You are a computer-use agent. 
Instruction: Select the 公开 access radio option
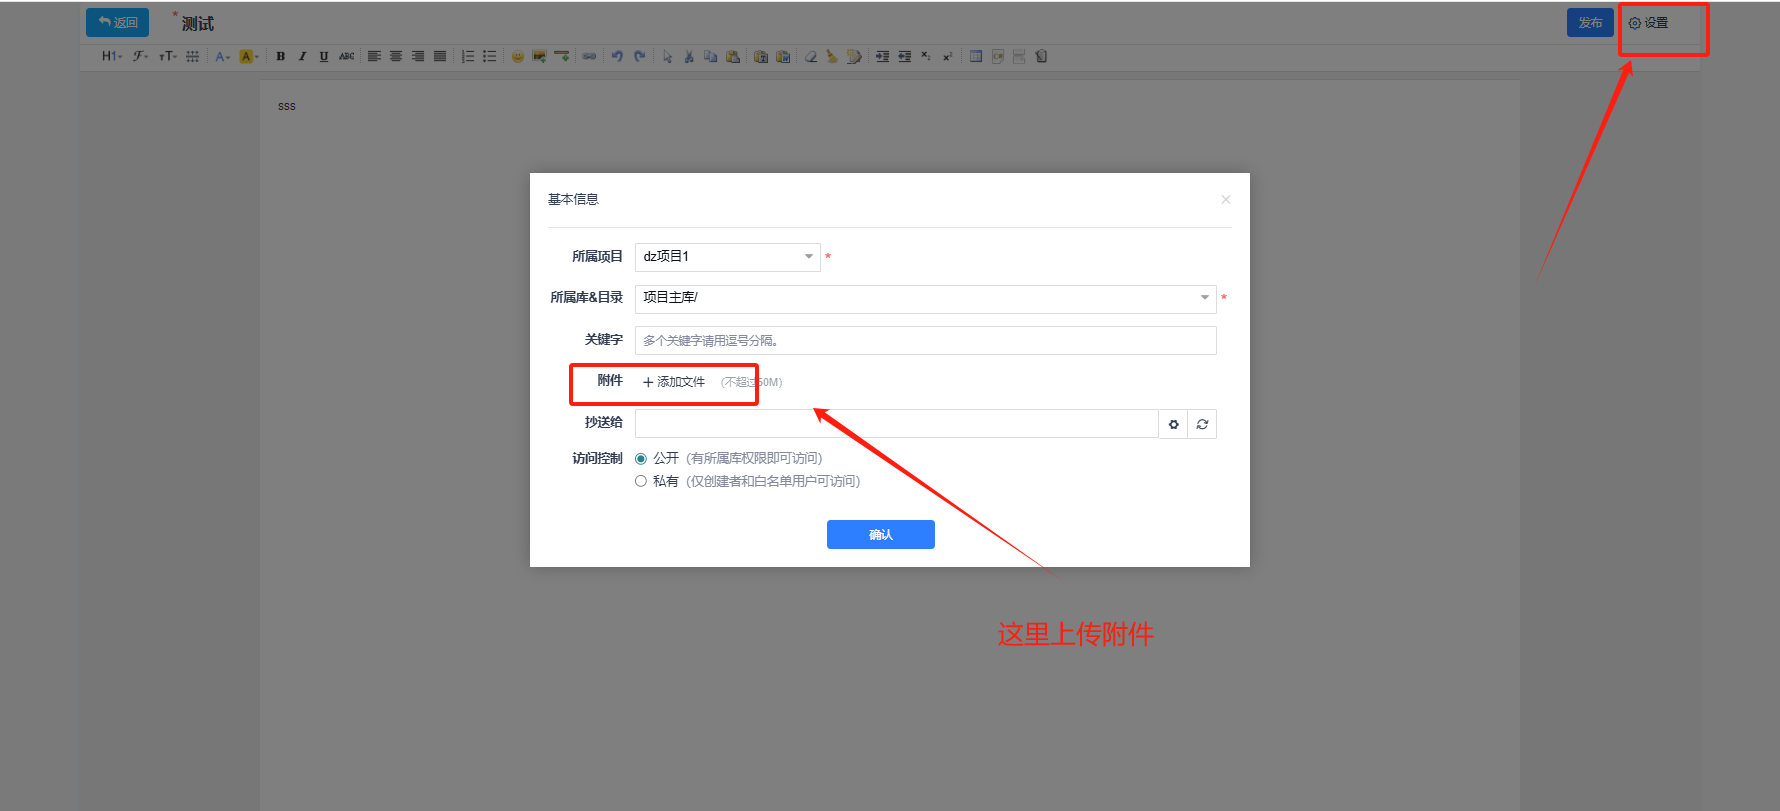coord(641,459)
